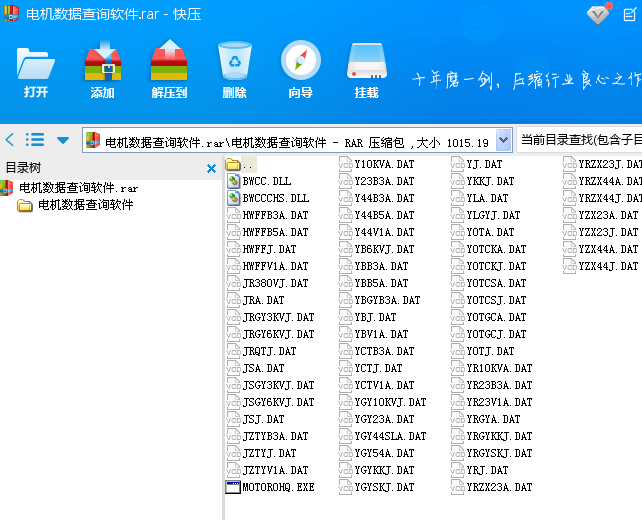Select file HWFFV1A.DAT
Image resolution: width=642 pixels, height=520 pixels.
click(267, 266)
